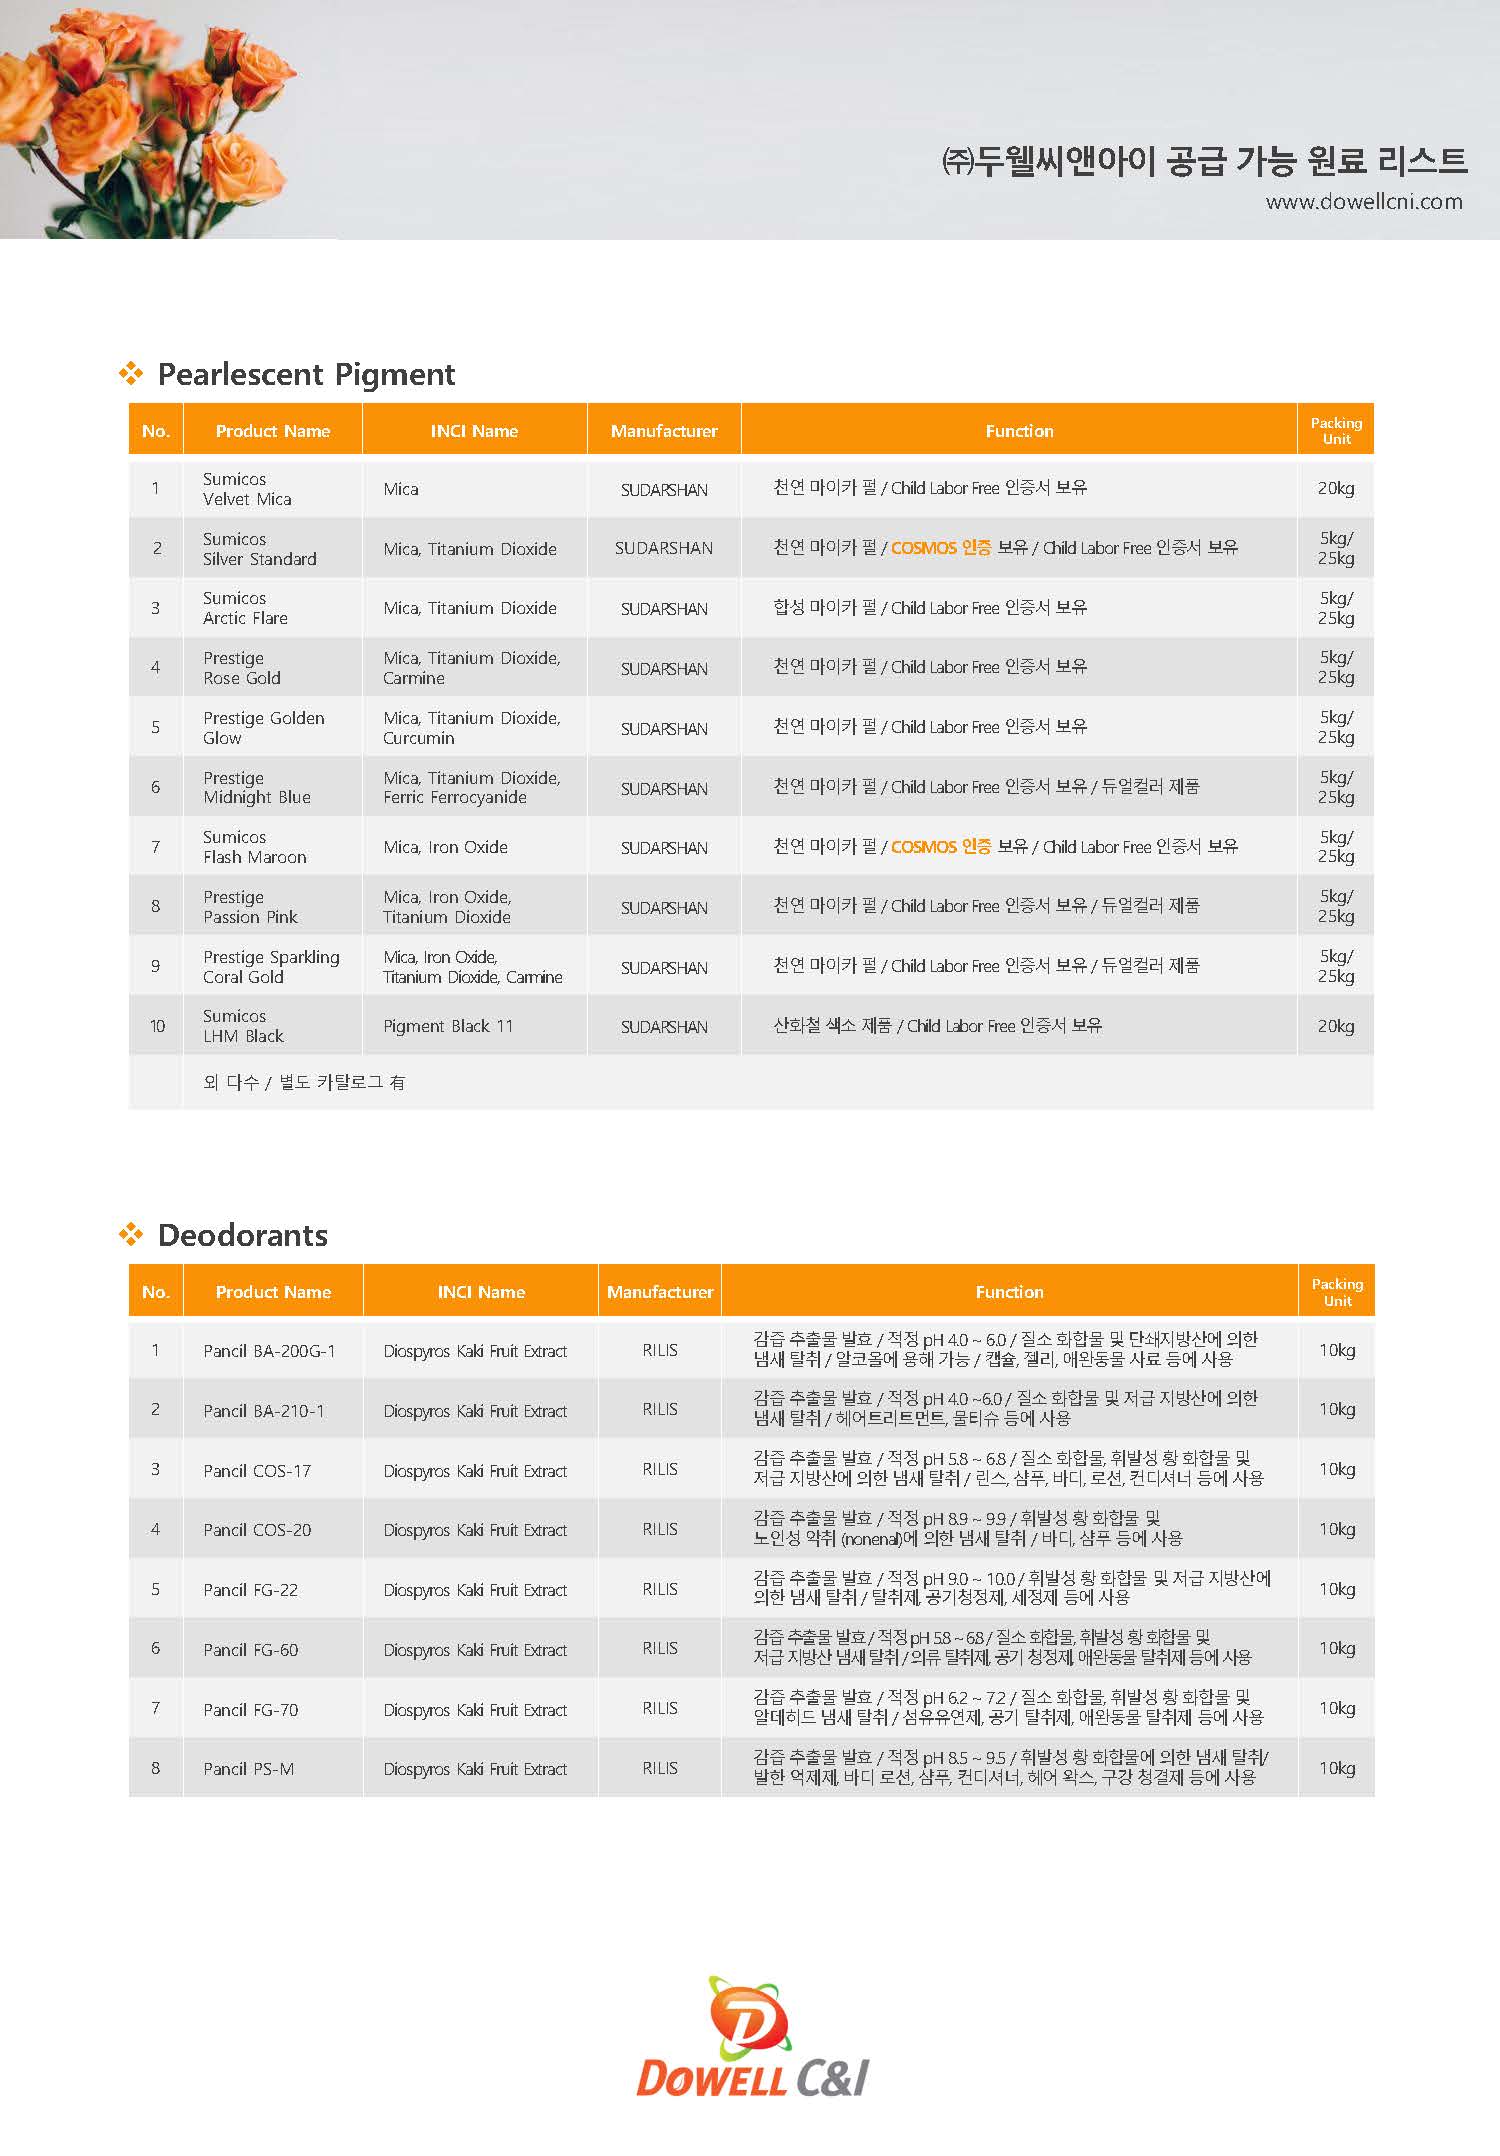The width and height of the screenshot is (1500, 2156).
Task: Click the Pancil PS-M product name
Action: 249,1769
